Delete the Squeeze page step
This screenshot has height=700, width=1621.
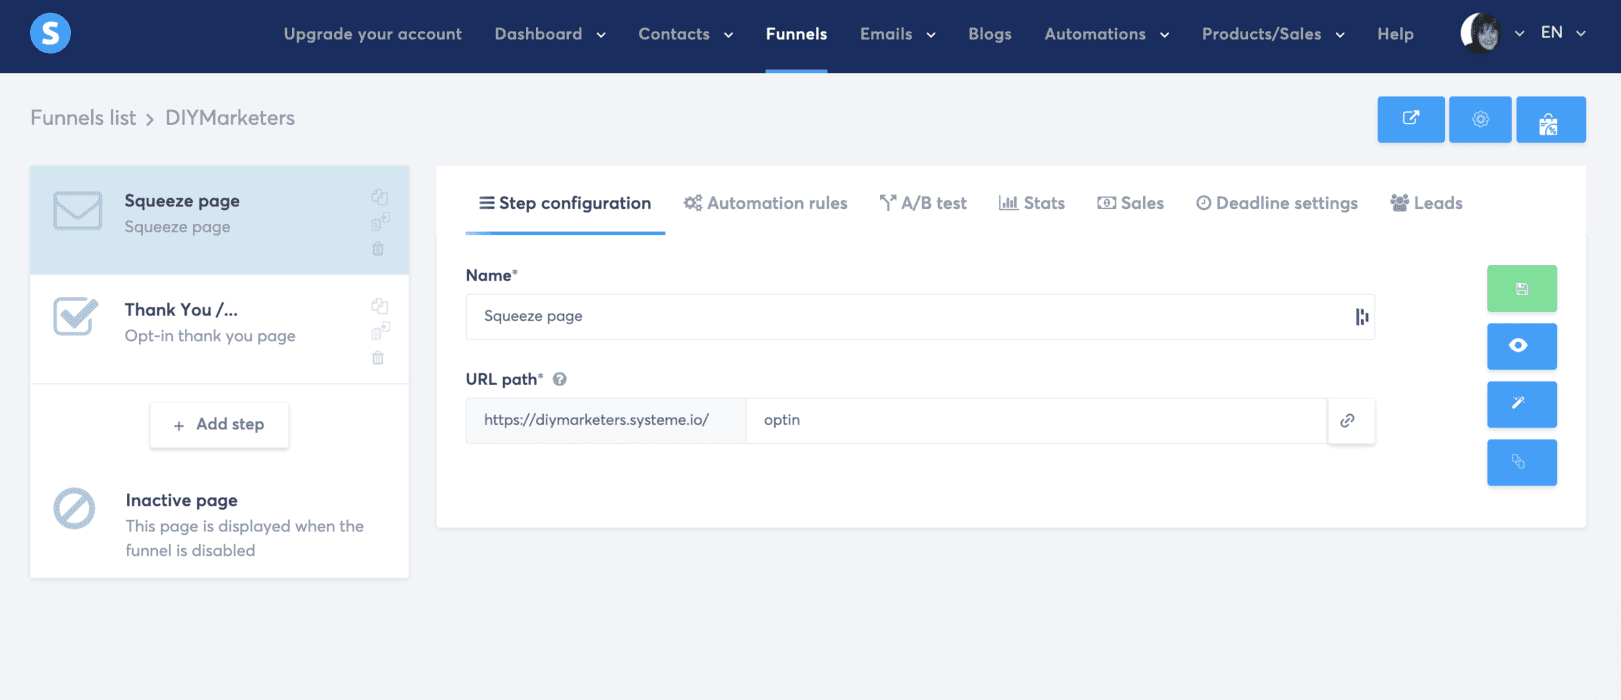pyautogui.click(x=378, y=248)
